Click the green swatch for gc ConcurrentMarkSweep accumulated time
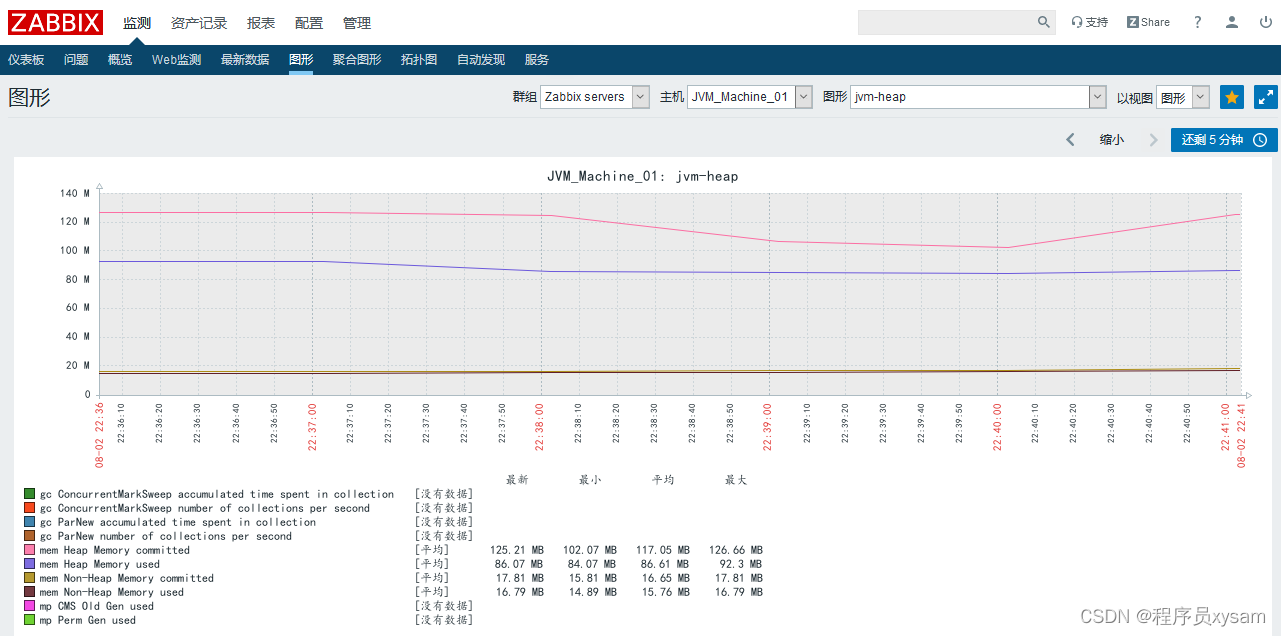 click(30, 494)
